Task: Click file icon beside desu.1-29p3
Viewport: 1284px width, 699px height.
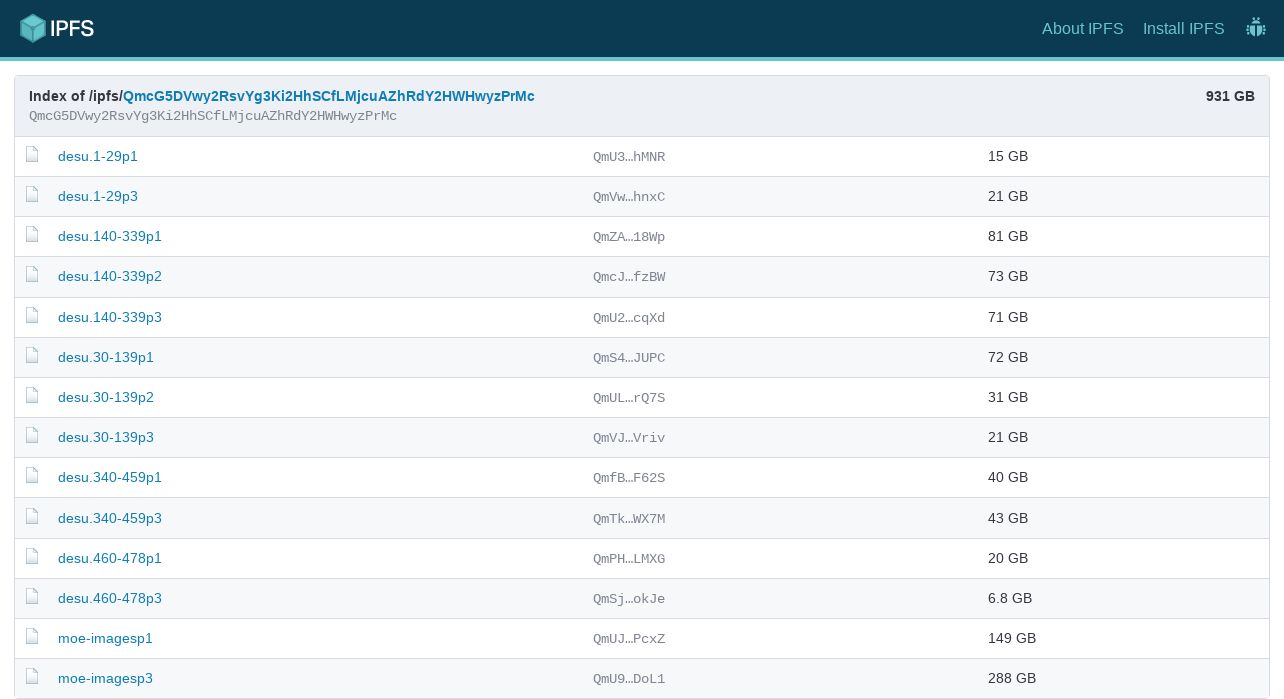Action: click(33, 195)
